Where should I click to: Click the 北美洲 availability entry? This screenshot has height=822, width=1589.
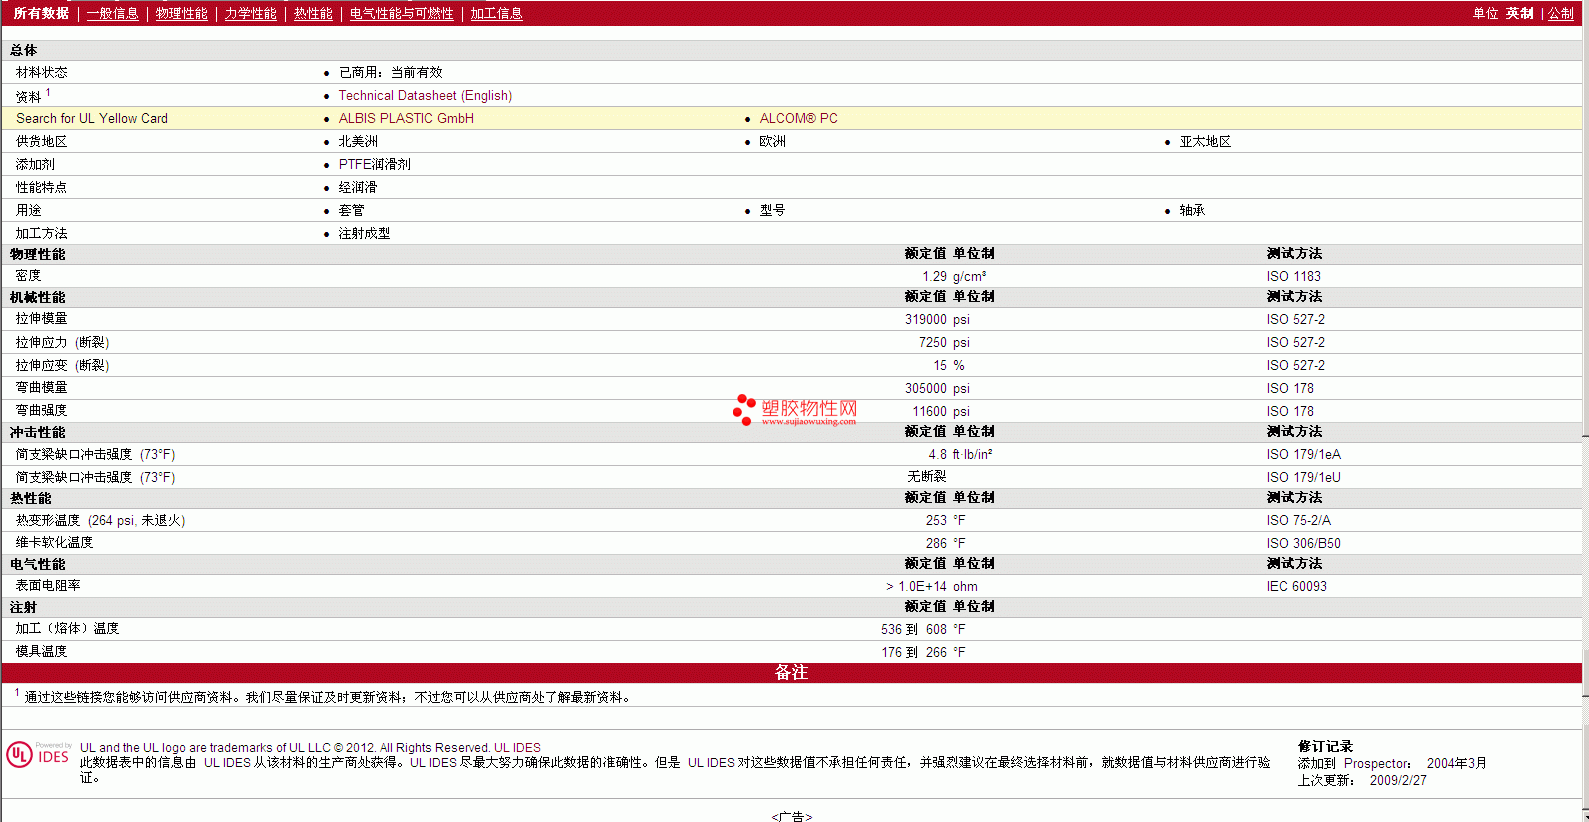pyautogui.click(x=358, y=142)
